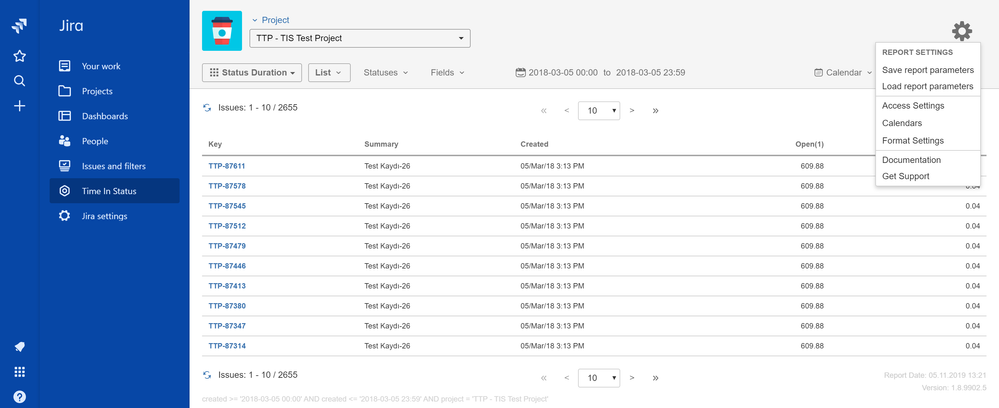Open issue TTP-87479
This screenshot has width=999, height=408.
[227, 246]
